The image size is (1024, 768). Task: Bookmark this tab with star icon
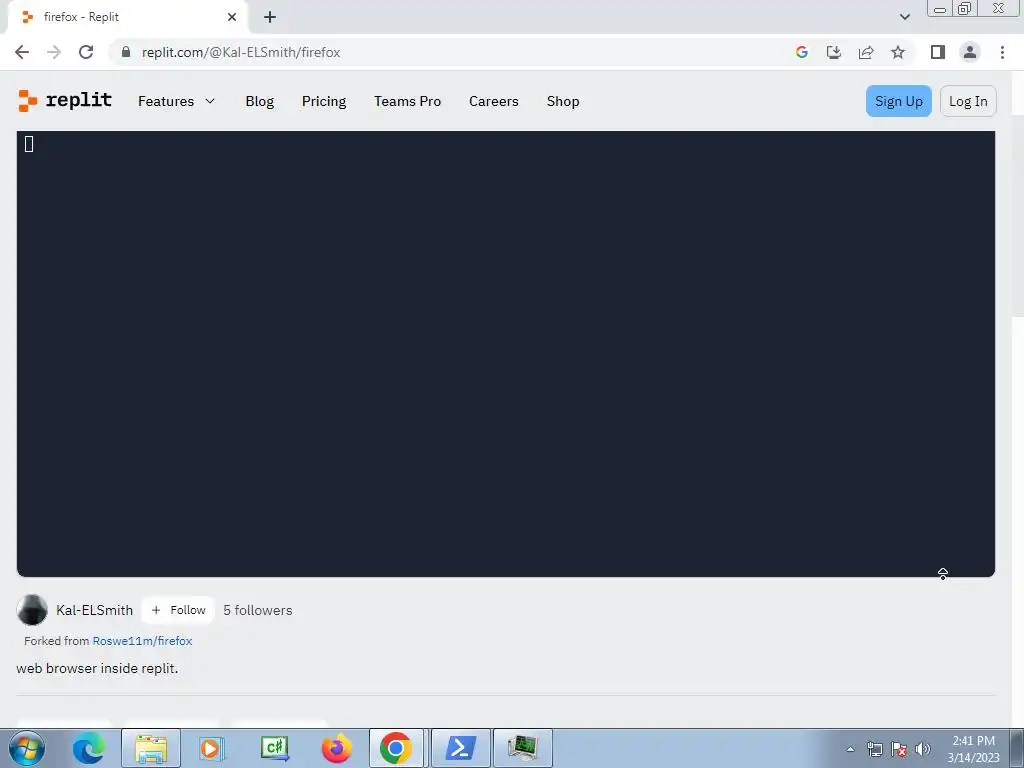(x=898, y=52)
